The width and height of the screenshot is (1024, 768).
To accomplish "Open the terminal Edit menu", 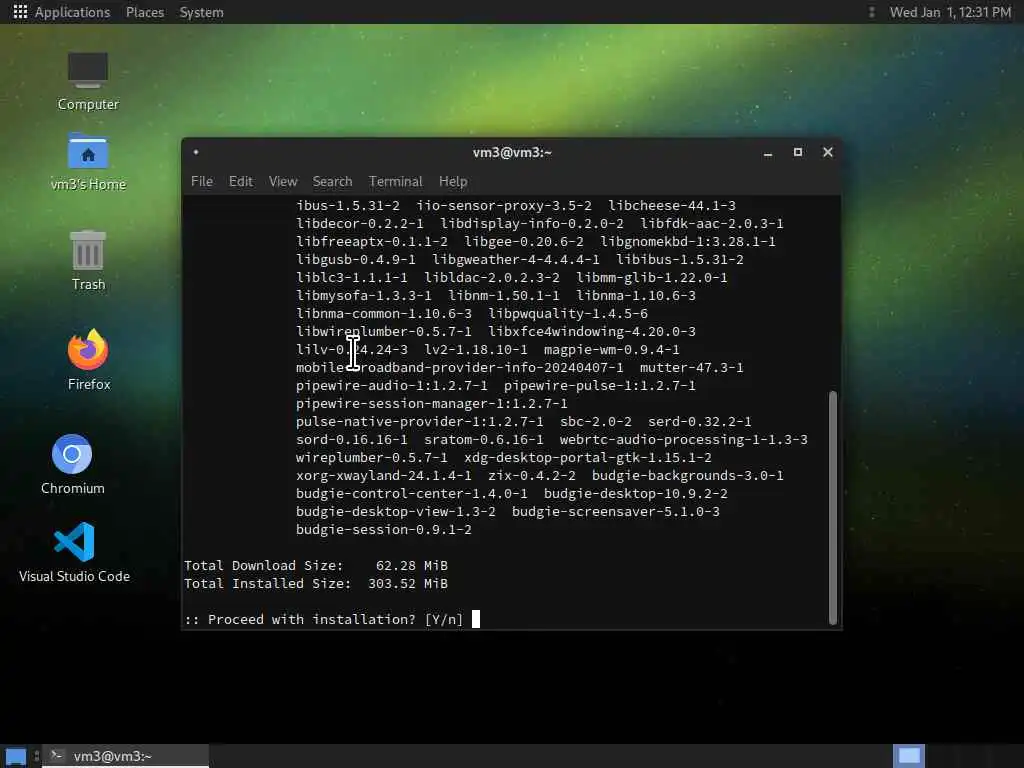I will click(240, 182).
